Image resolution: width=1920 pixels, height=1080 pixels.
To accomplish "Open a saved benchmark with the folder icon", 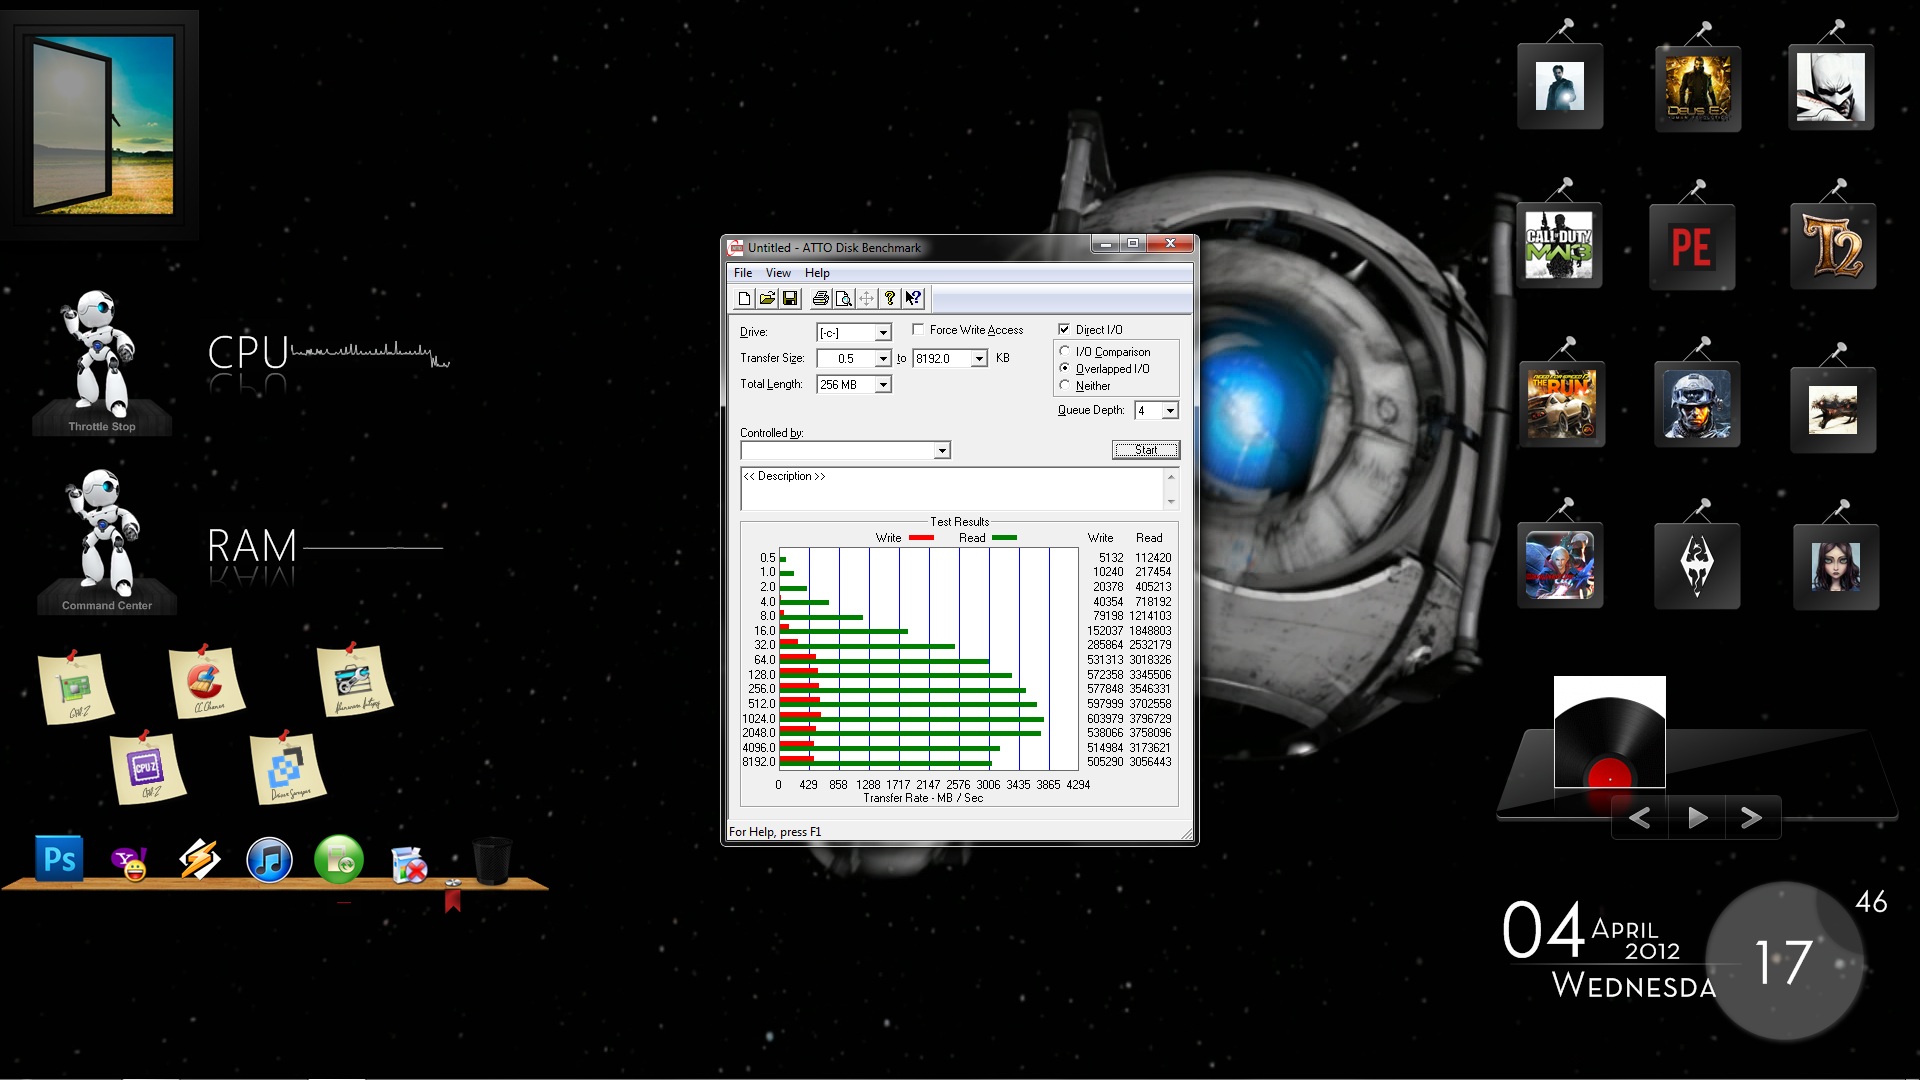I will [x=767, y=298].
